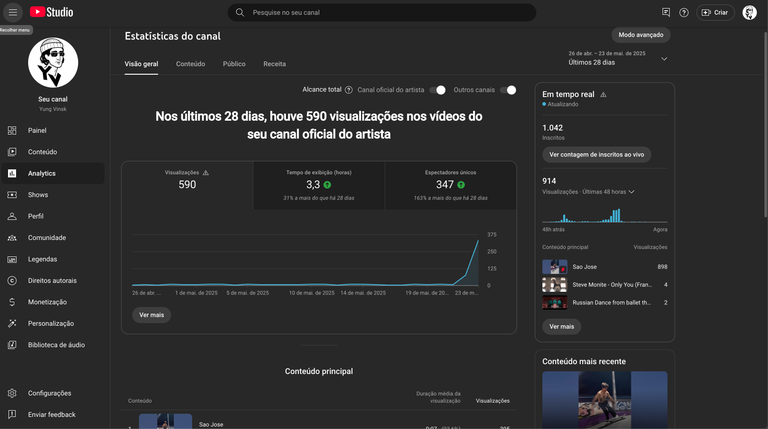Select Espectadores únicos metric card
Screen dimensions: 768x429
point(451,186)
